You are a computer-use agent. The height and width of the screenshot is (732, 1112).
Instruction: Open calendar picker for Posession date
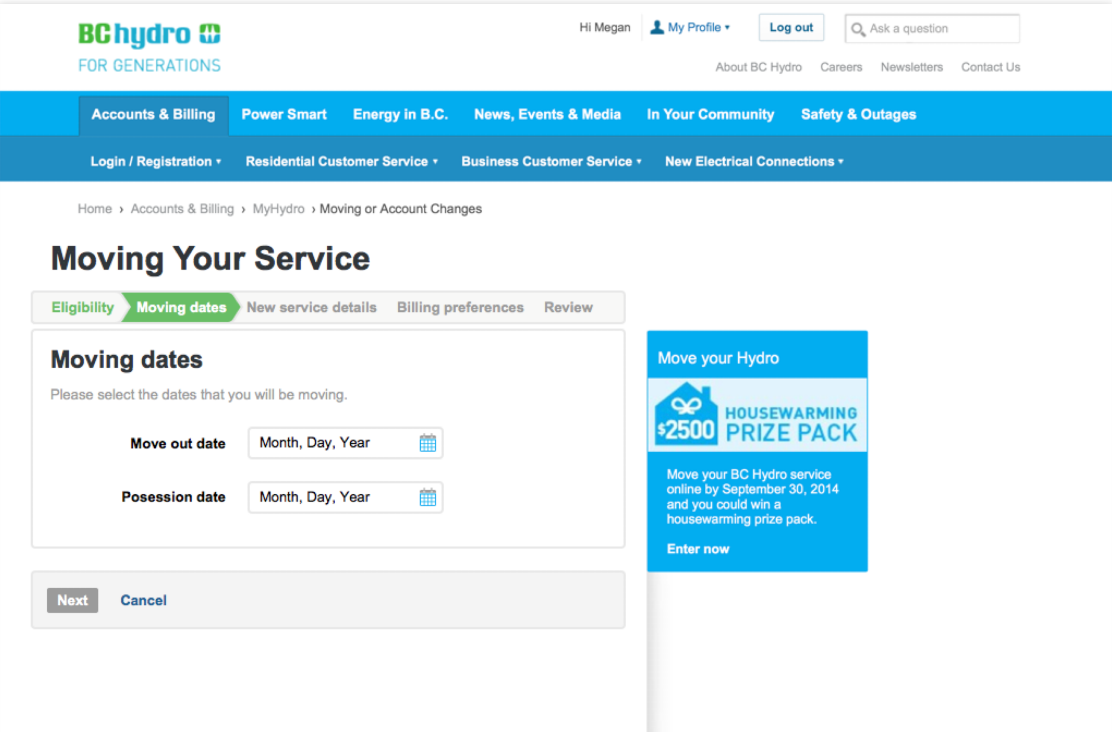428,497
